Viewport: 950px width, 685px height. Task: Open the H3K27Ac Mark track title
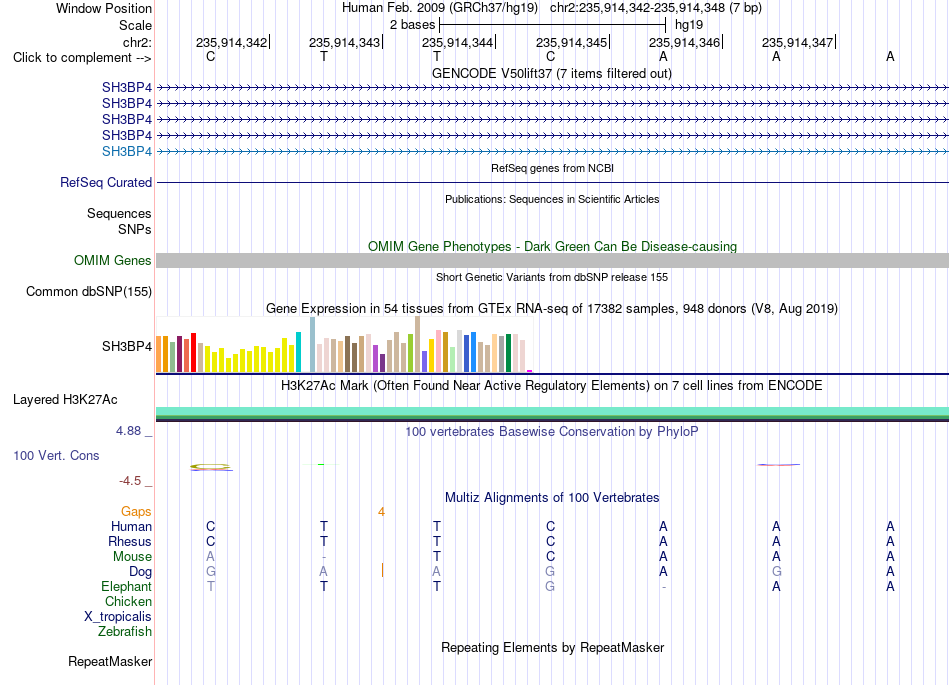[x=552, y=386]
